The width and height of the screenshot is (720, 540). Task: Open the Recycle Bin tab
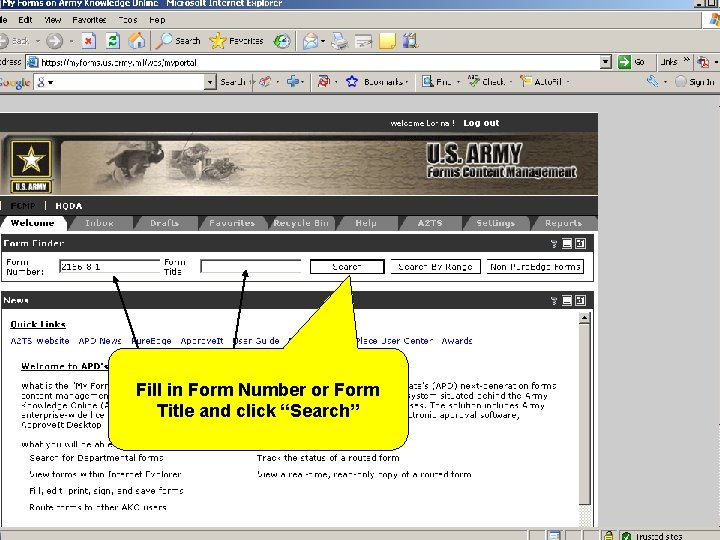coord(301,223)
